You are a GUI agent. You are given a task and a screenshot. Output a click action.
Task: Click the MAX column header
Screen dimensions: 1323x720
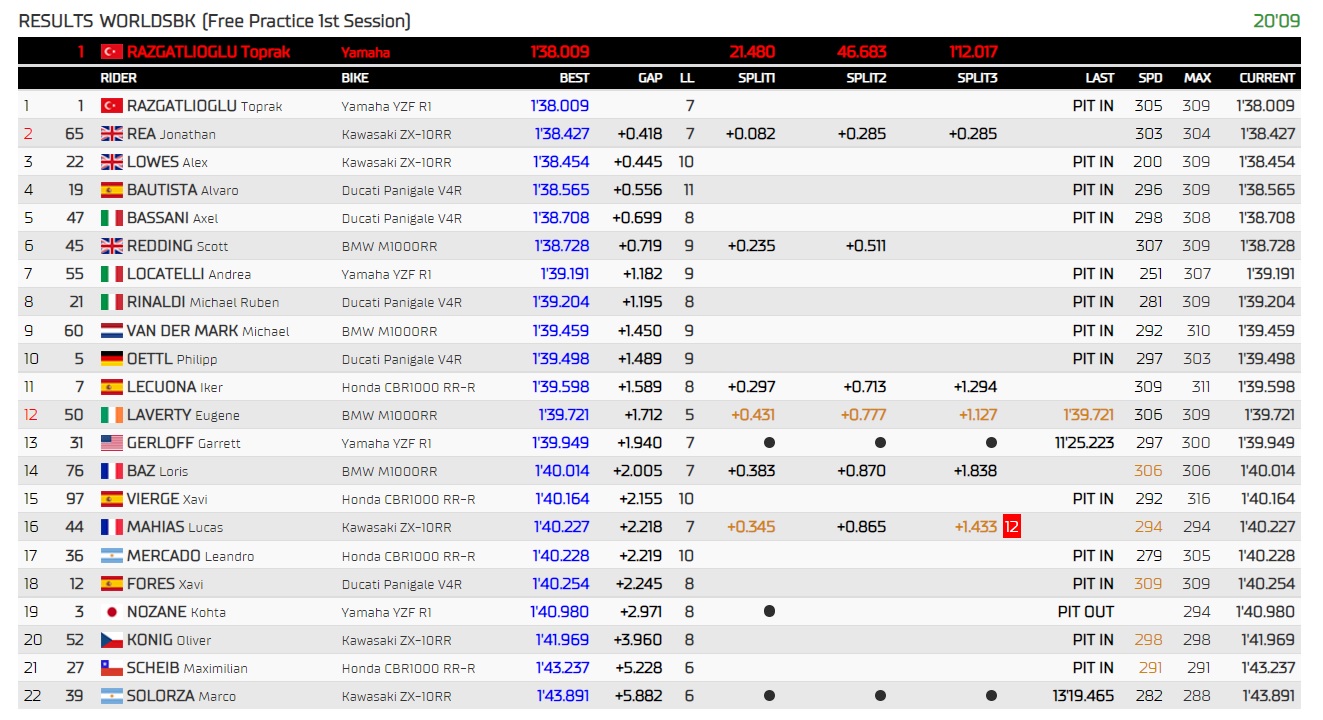pyautogui.click(x=1197, y=78)
